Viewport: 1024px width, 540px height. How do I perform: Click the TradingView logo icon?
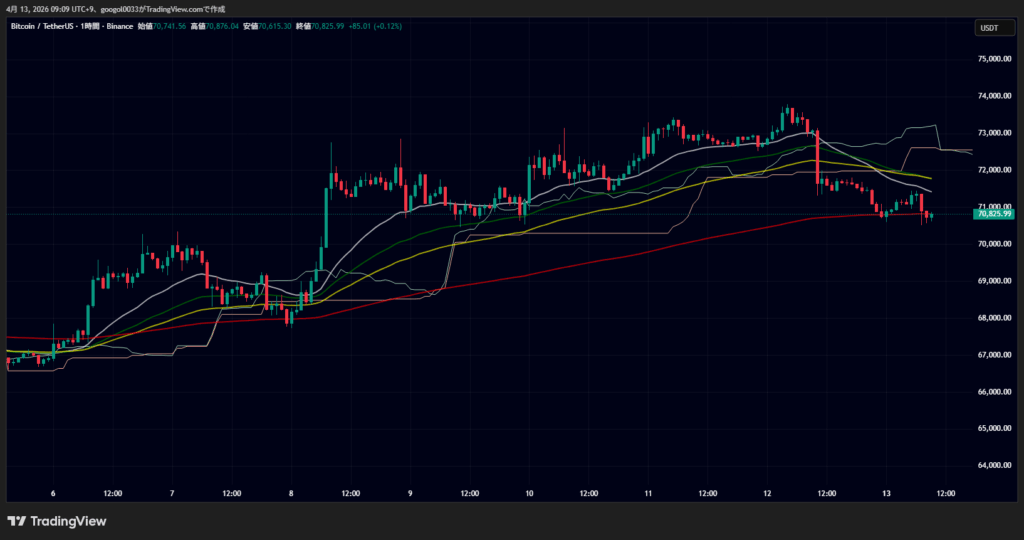[x=17, y=521]
